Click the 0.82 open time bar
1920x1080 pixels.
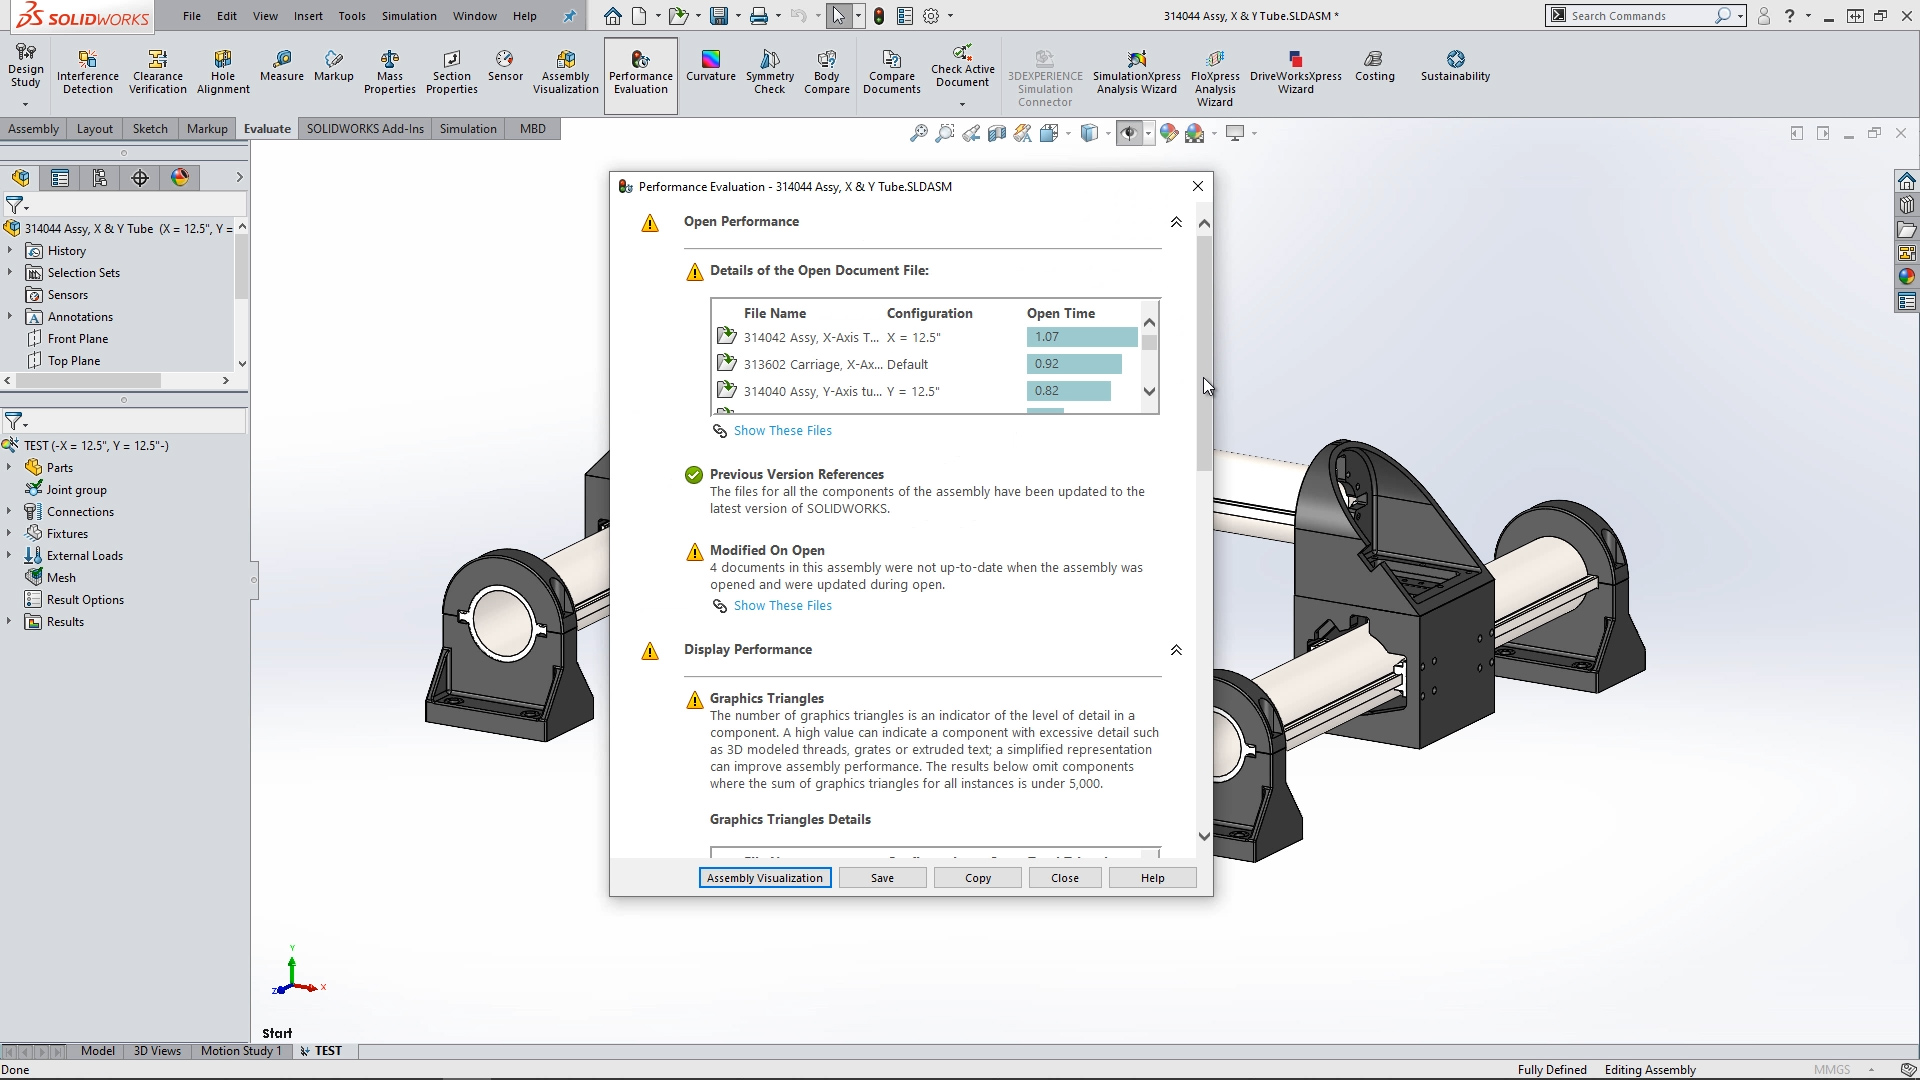1069,391
